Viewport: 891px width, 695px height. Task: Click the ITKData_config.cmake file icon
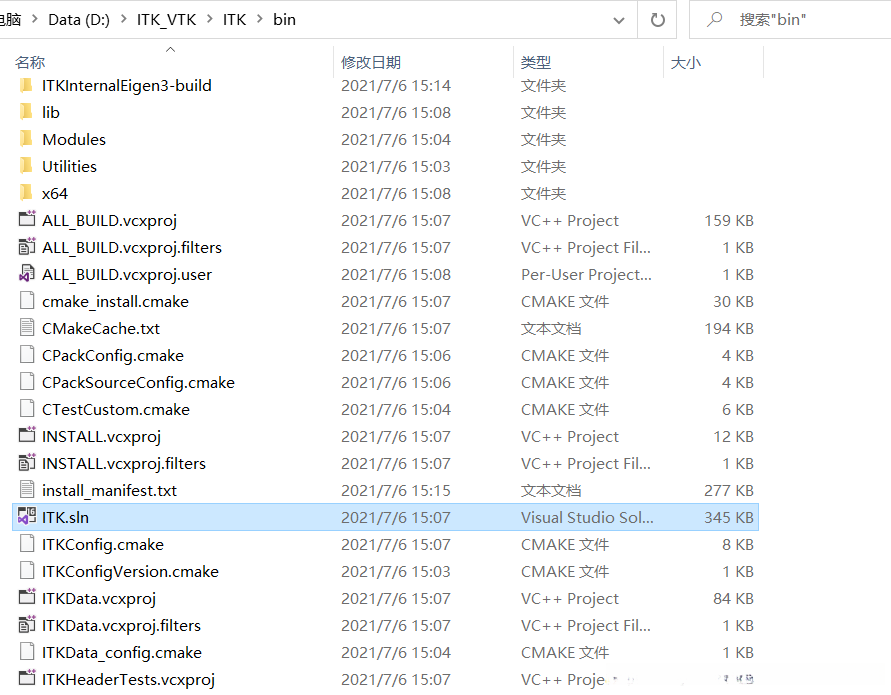tap(27, 652)
